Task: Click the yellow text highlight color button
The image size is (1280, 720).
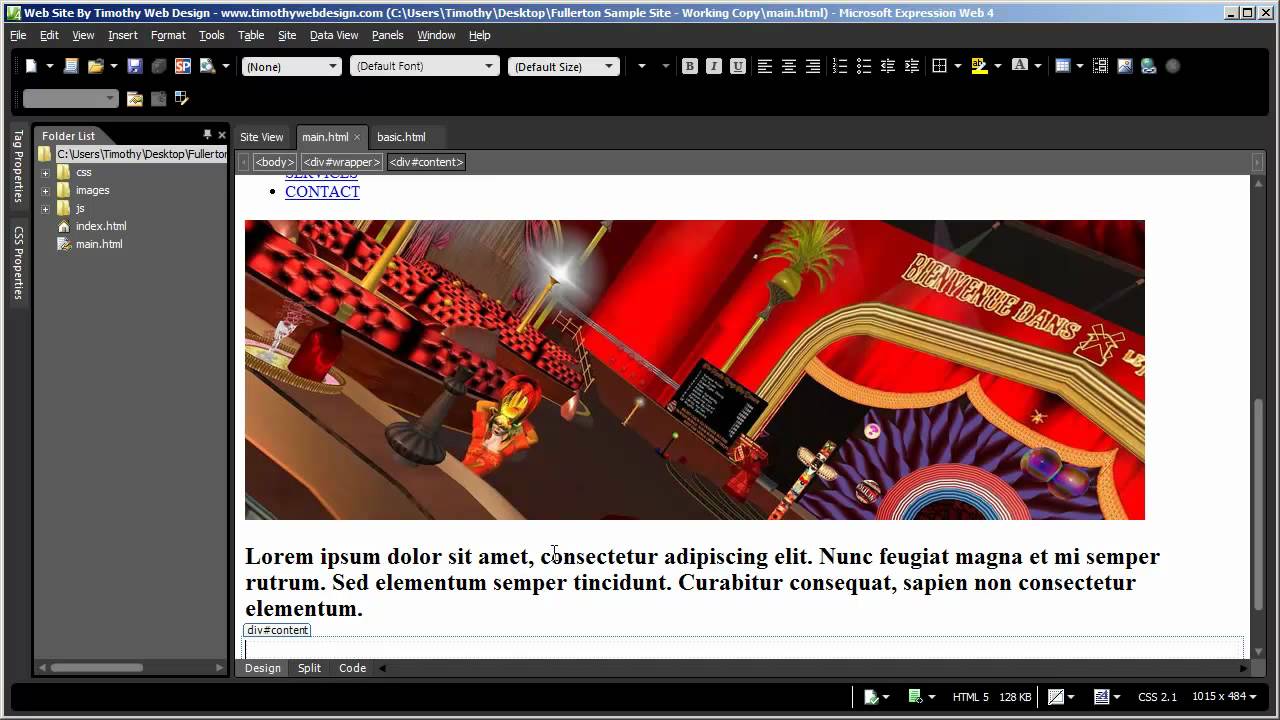Action: [x=979, y=66]
